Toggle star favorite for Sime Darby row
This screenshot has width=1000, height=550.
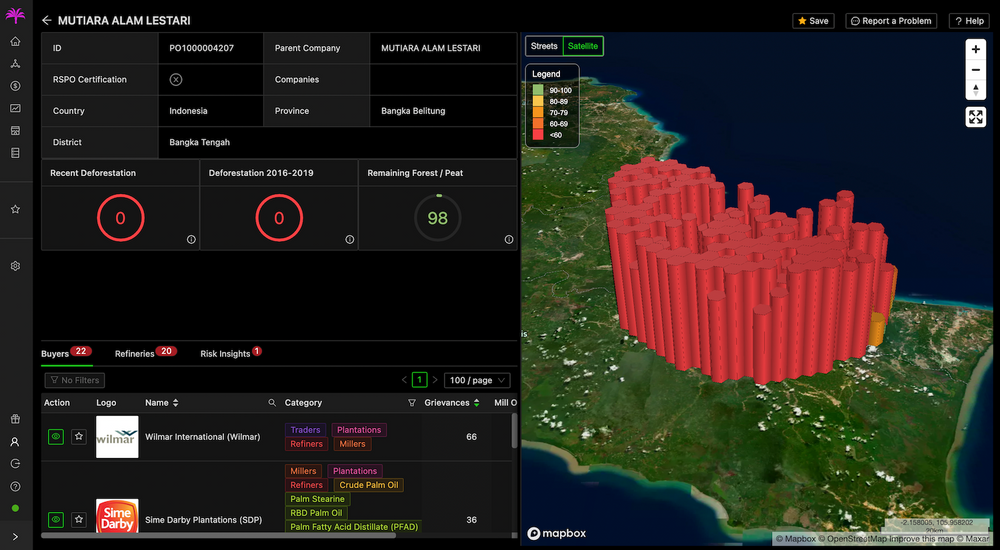click(x=78, y=520)
